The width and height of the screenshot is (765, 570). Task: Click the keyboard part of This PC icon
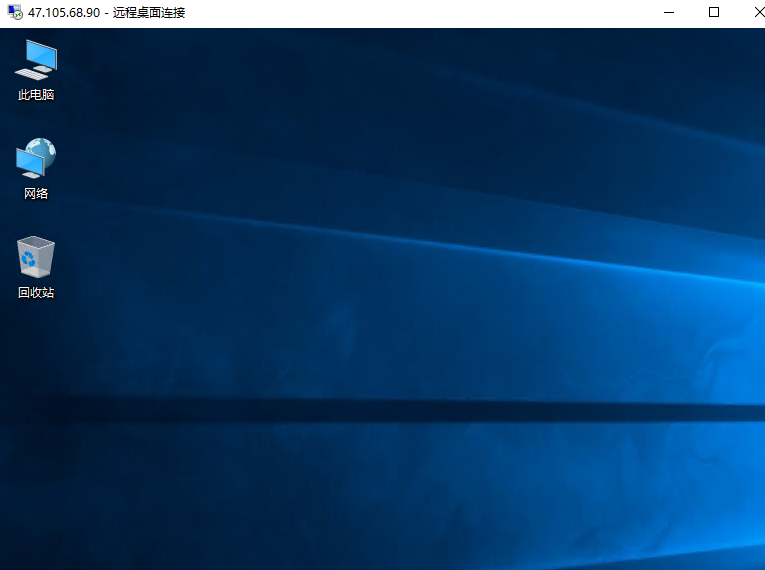click(x=28, y=75)
